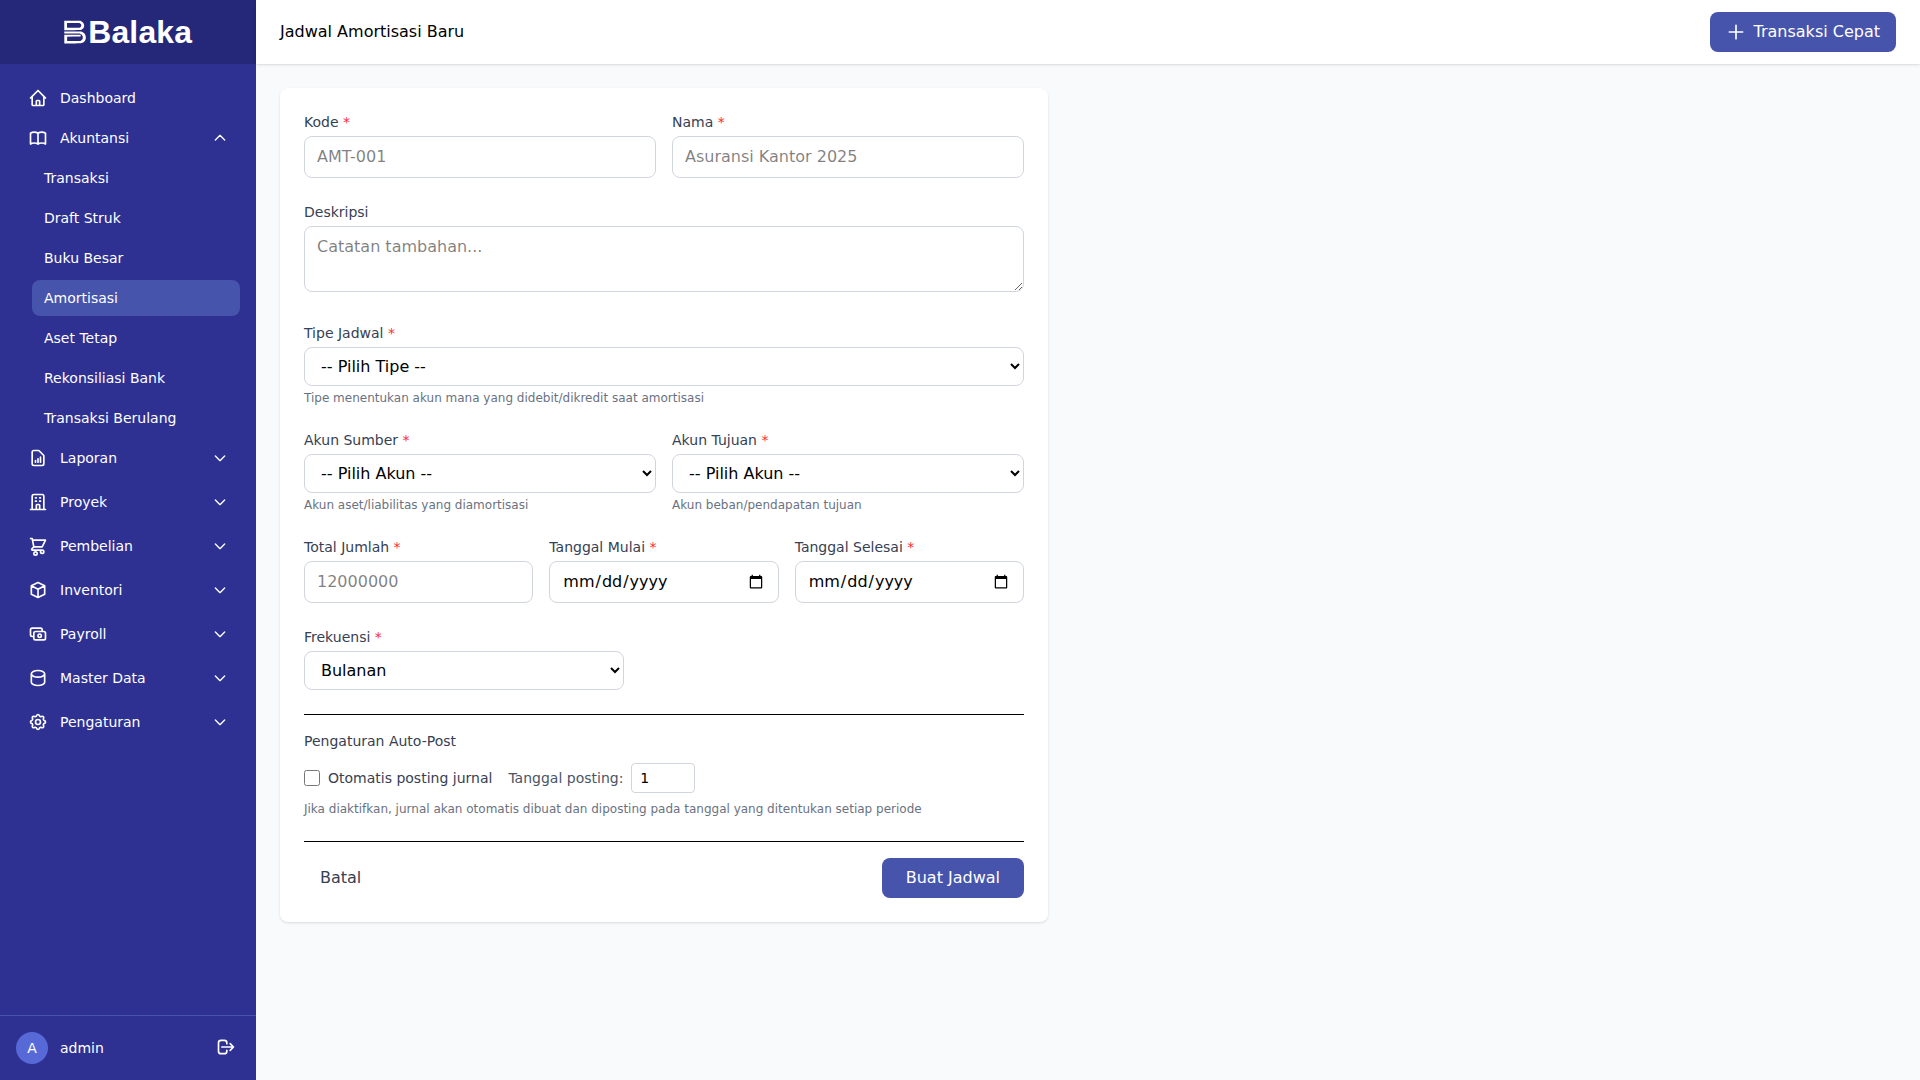
Task: Open Buku Besar sidebar item
Action: click(x=84, y=258)
